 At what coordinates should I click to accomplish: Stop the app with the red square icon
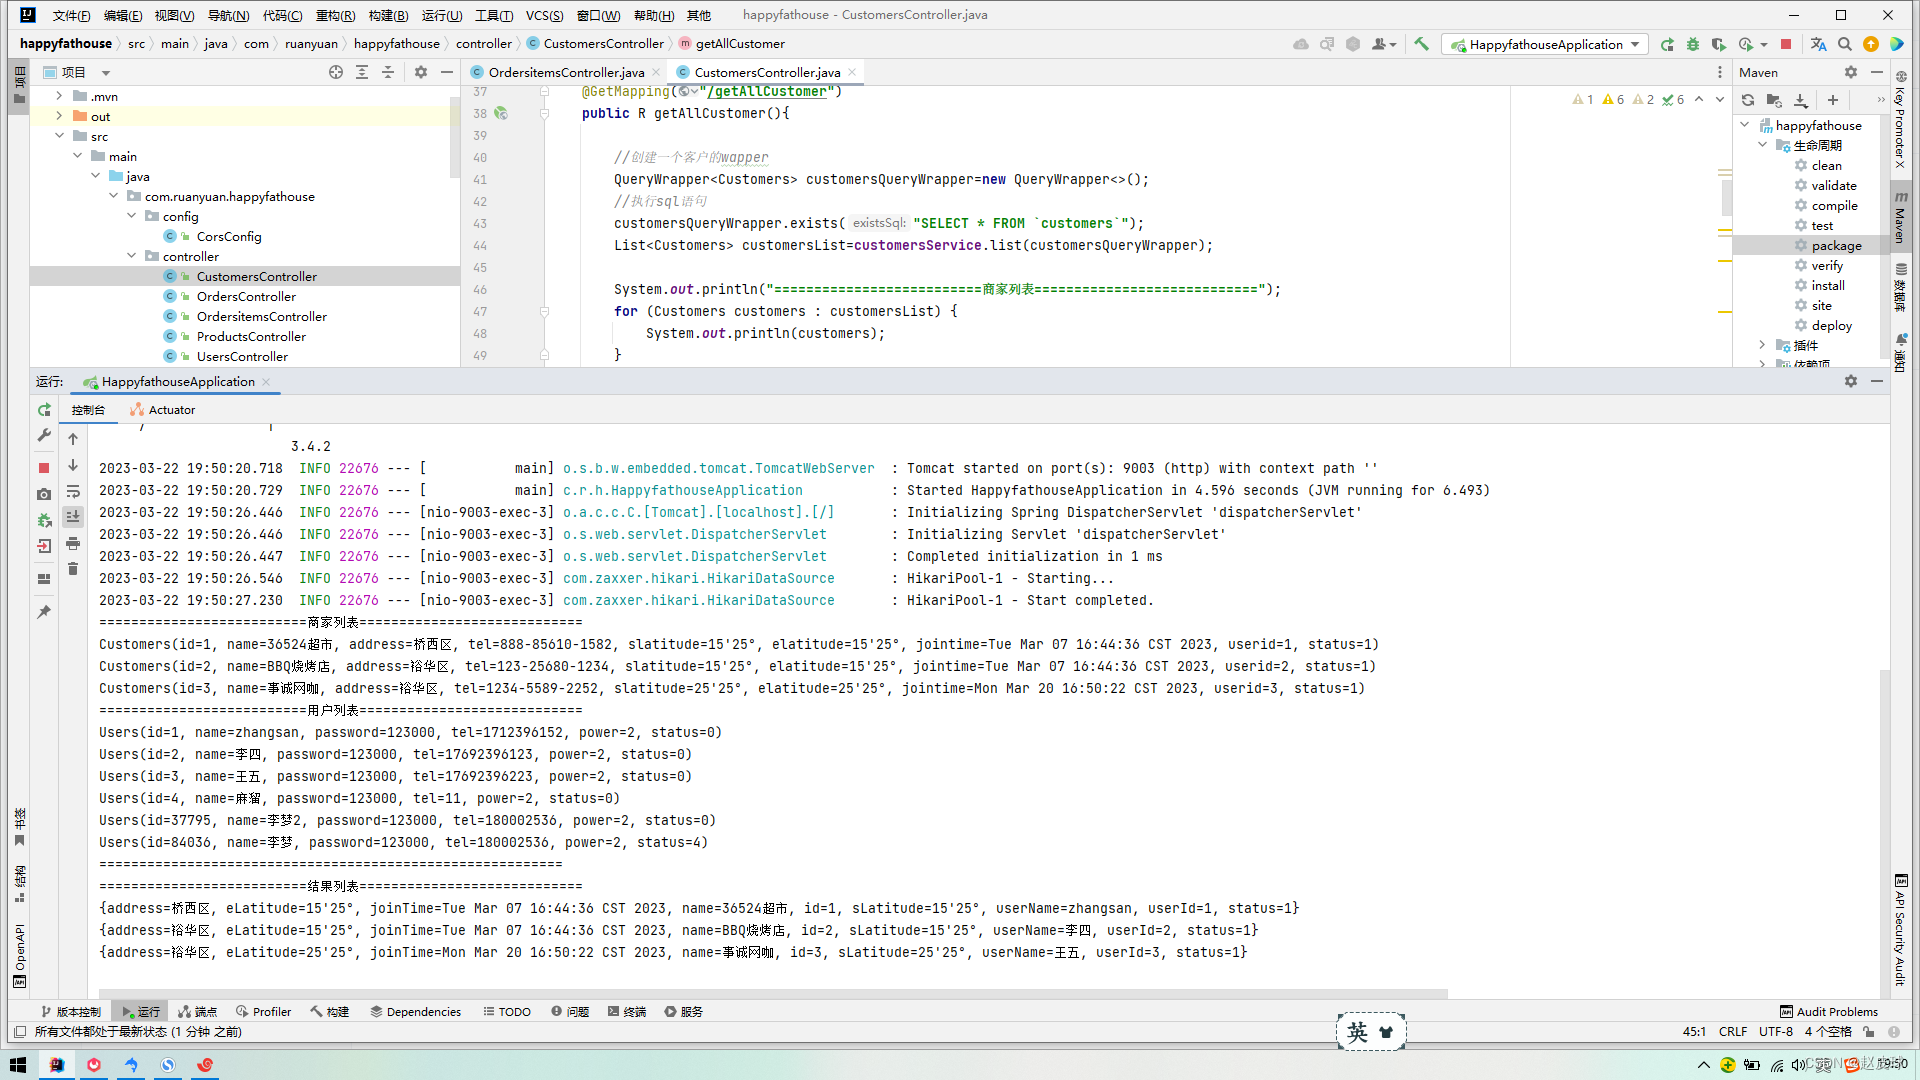pyautogui.click(x=1786, y=44)
